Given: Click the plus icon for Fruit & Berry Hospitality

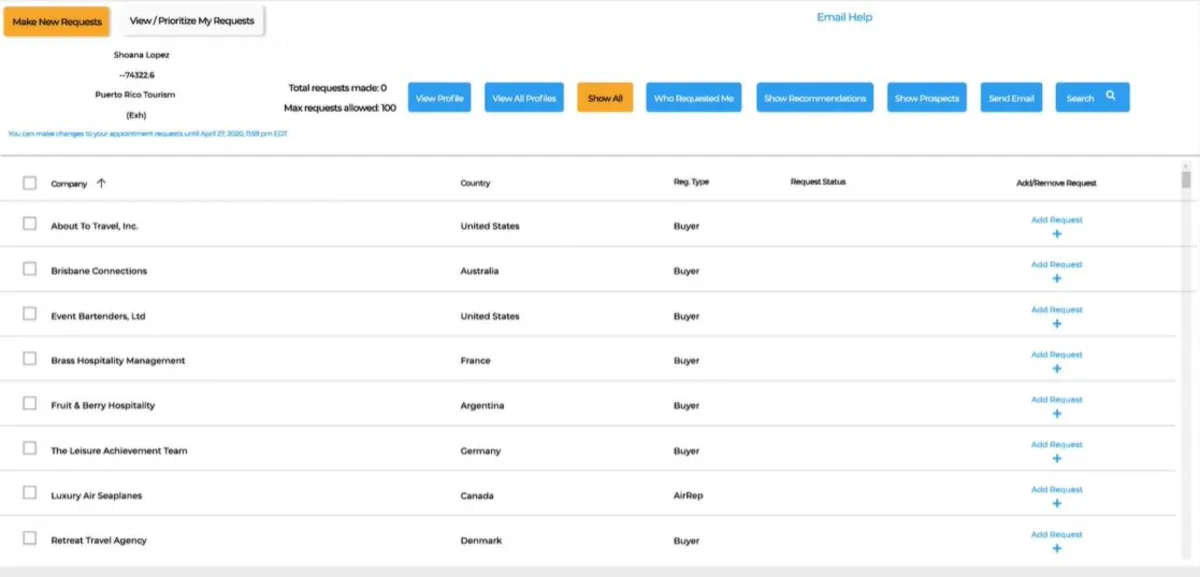Looking at the screenshot, I should (1057, 414).
